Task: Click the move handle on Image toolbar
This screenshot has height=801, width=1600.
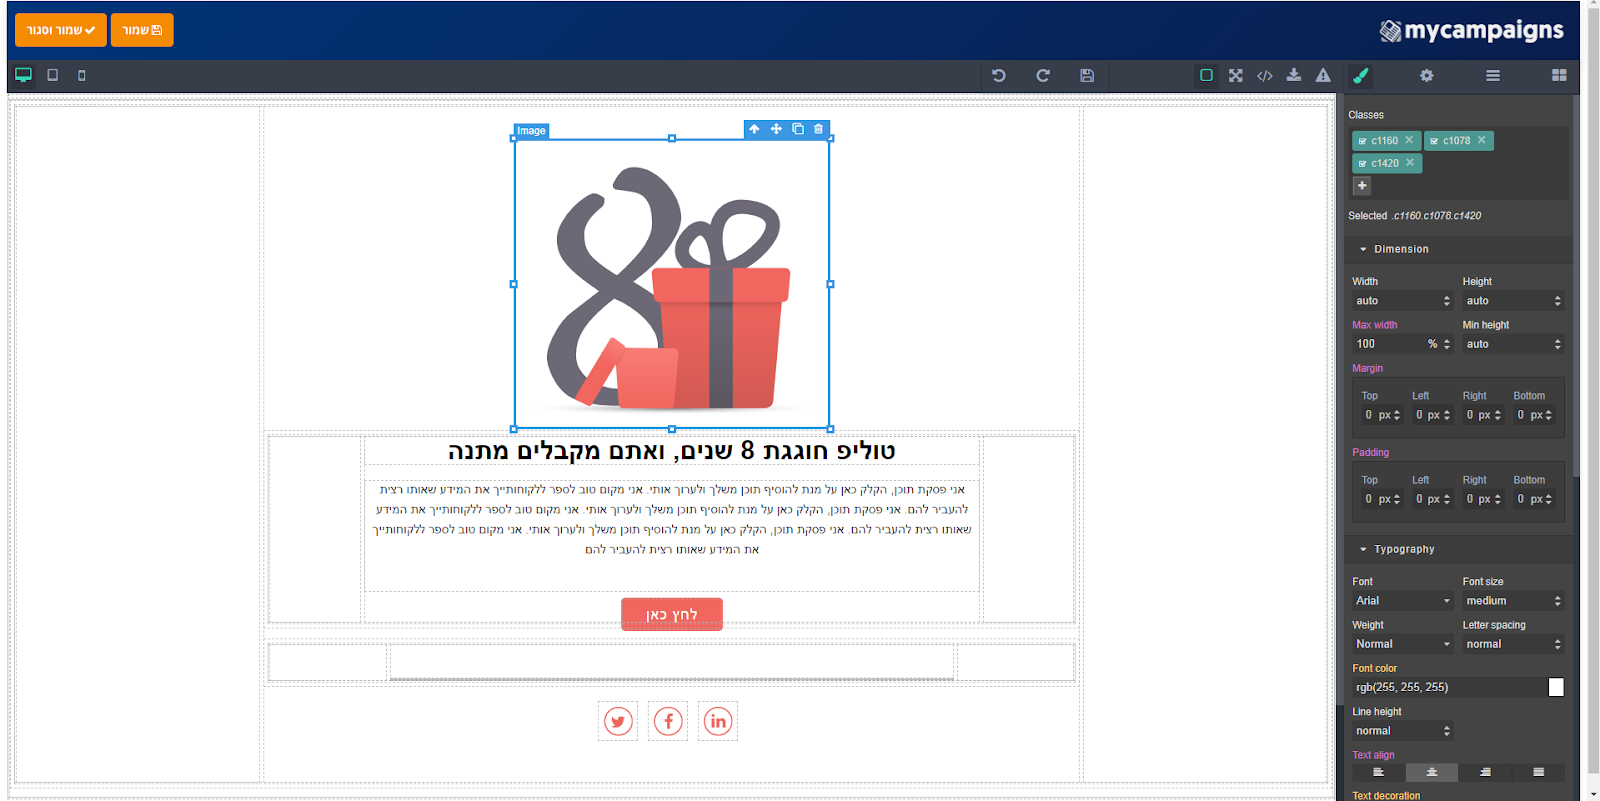Action: 776,129
